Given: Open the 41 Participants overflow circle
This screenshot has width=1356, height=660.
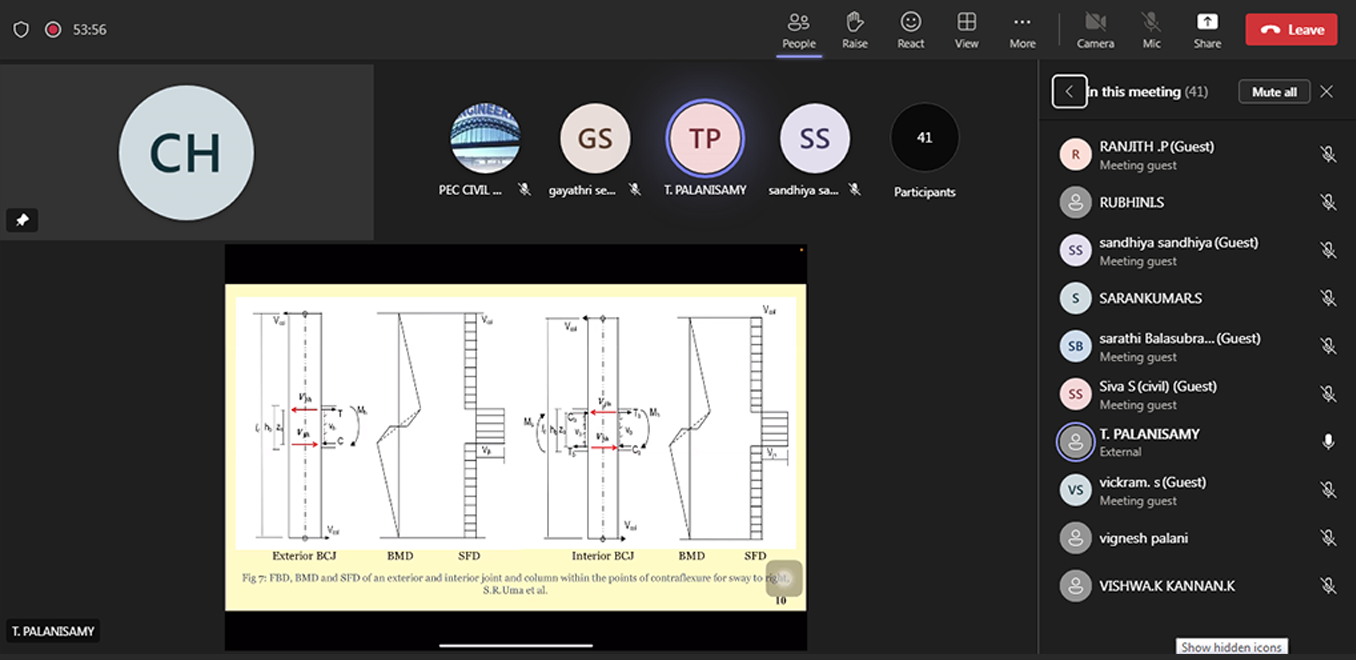Looking at the screenshot, I should [924, 138].
